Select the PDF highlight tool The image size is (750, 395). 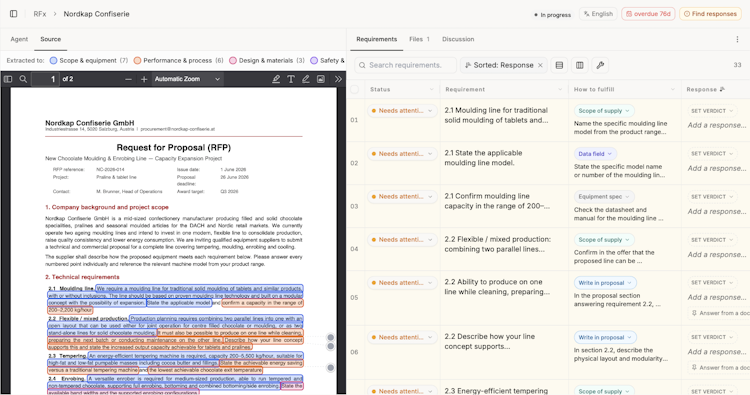click(276, 79)
